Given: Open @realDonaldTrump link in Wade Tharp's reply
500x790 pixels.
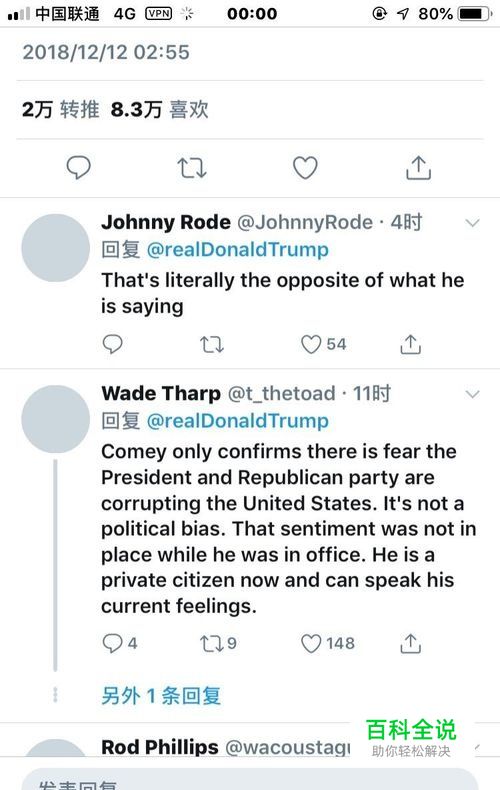Looking at the screenshot, I should (x=237, y=421).
